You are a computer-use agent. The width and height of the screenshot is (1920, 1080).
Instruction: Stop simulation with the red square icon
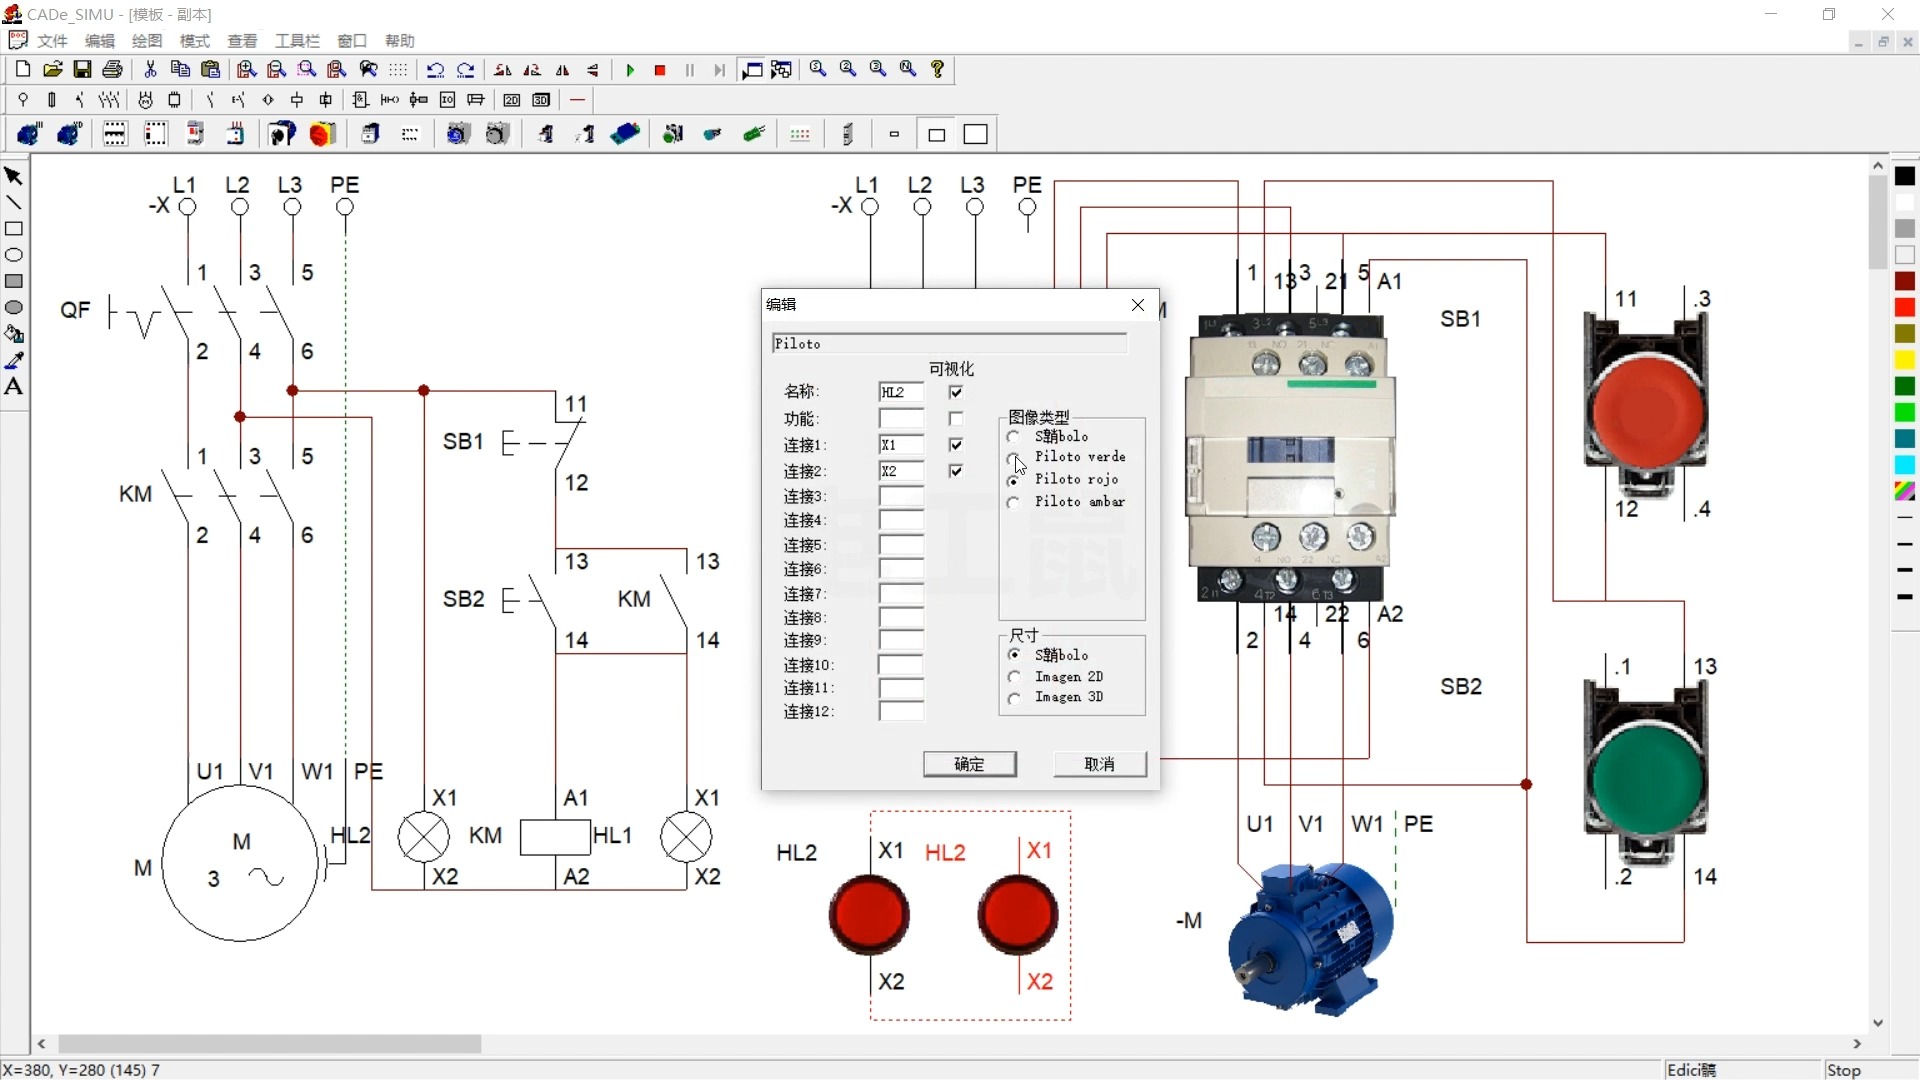click(x=660, y=70)
